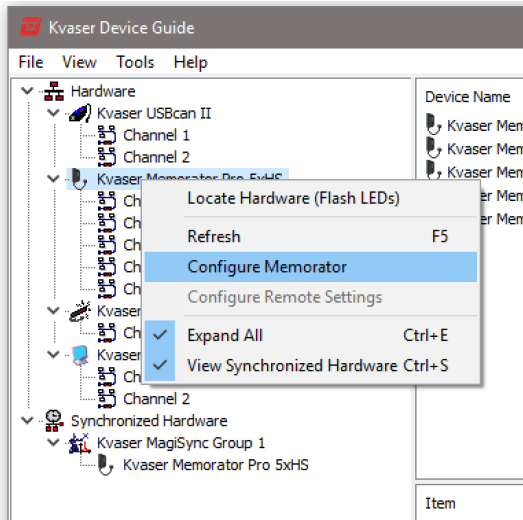Image resolution: width=523 pixels, height=520 pixels.
Task: Click the Kvaser Device Guide title bar logo
Action: pos(31,27)
